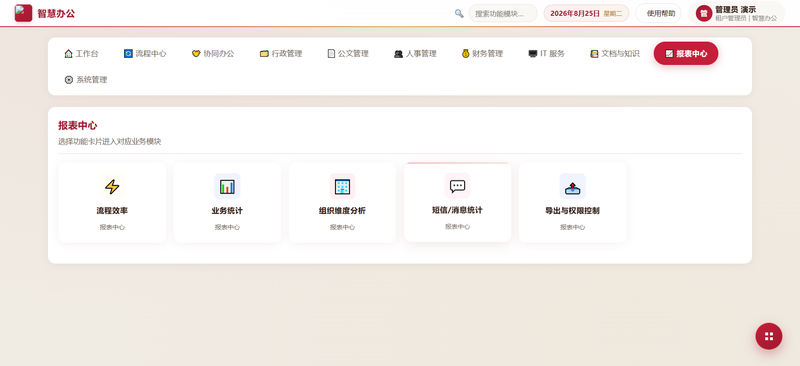Click the 管 user avatar circle
Screen dimensions: 800x366
click(x=704, y=13)
